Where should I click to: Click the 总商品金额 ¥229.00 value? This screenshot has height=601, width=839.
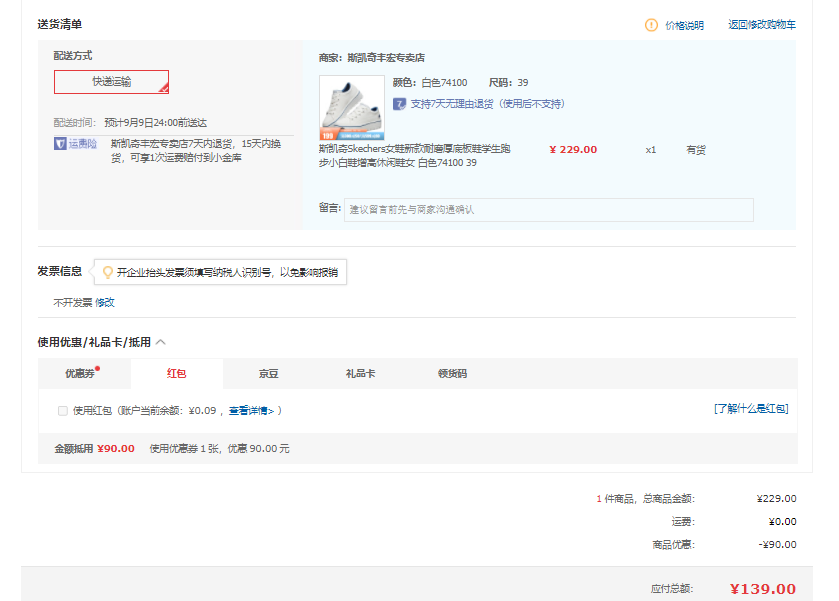point(776,498)
